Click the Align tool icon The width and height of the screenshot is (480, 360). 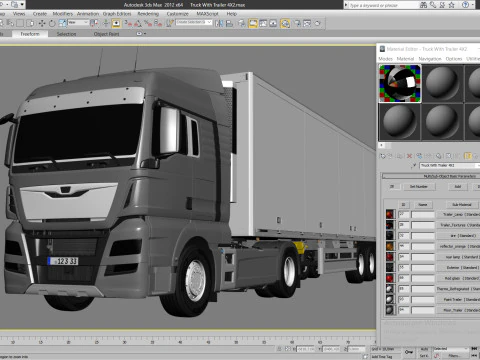pos(229,23)
